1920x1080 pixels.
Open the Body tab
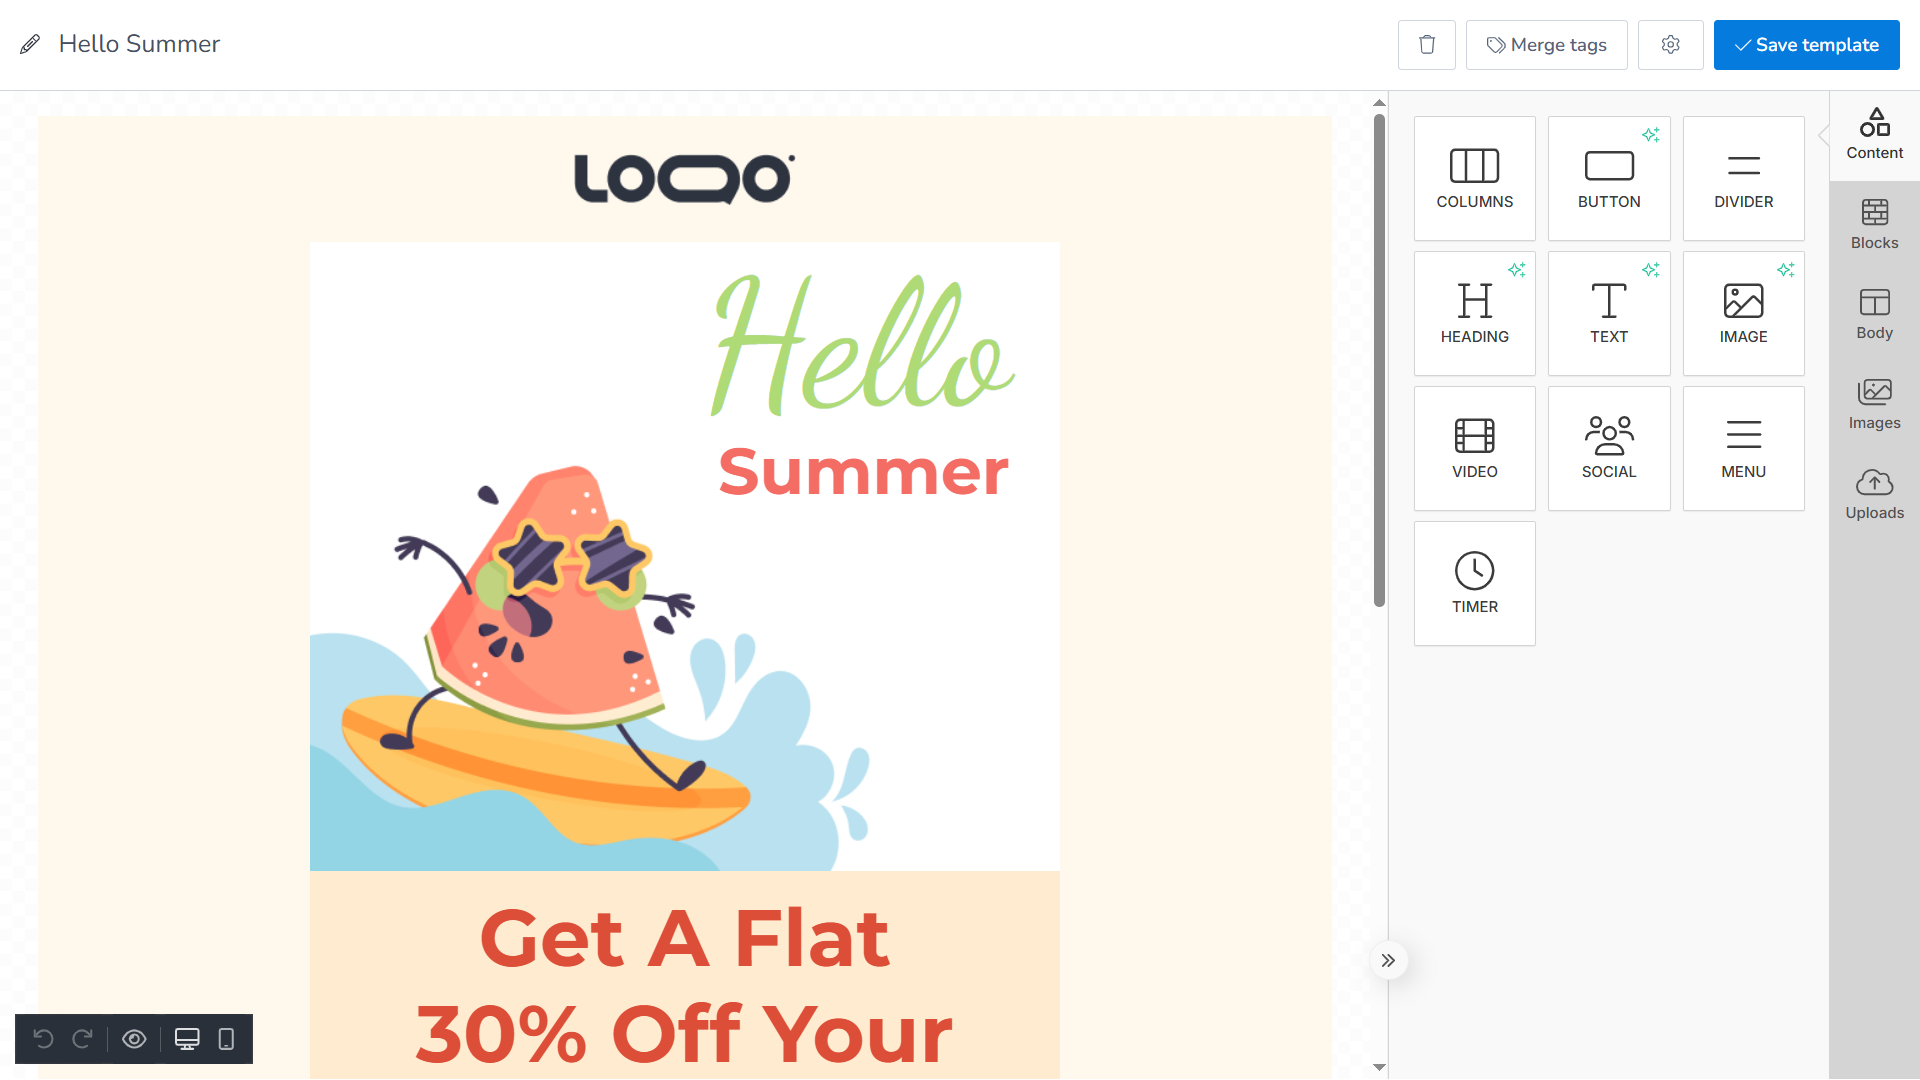1874,315
